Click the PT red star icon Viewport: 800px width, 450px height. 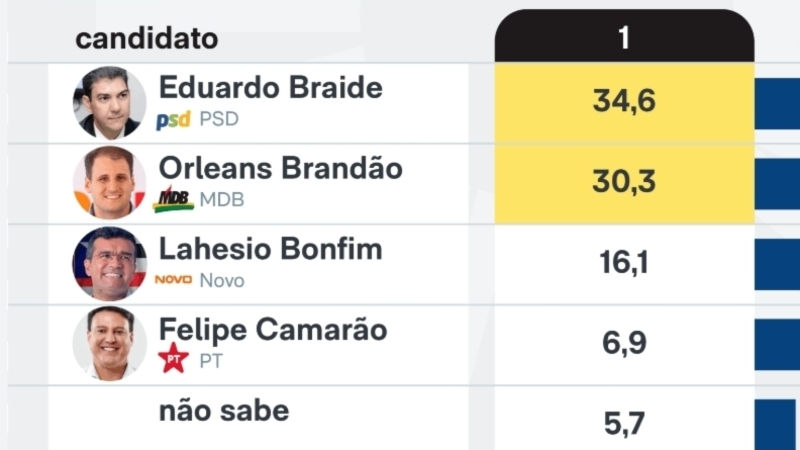(x=174, y=359)
